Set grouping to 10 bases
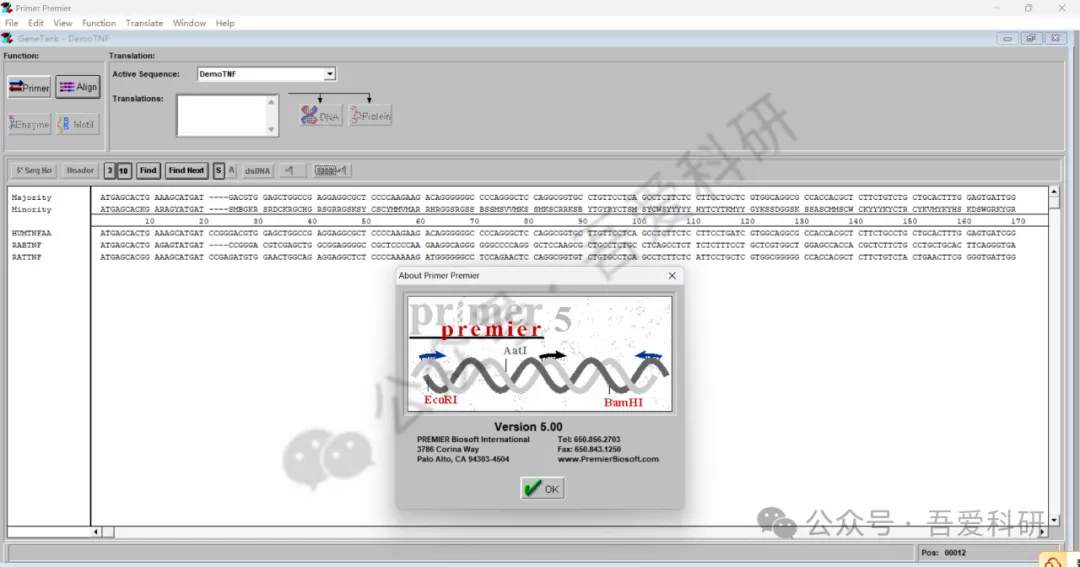The height and width of the screenshot is (567, 1080). pyautogui.click(x=123, y=170)
